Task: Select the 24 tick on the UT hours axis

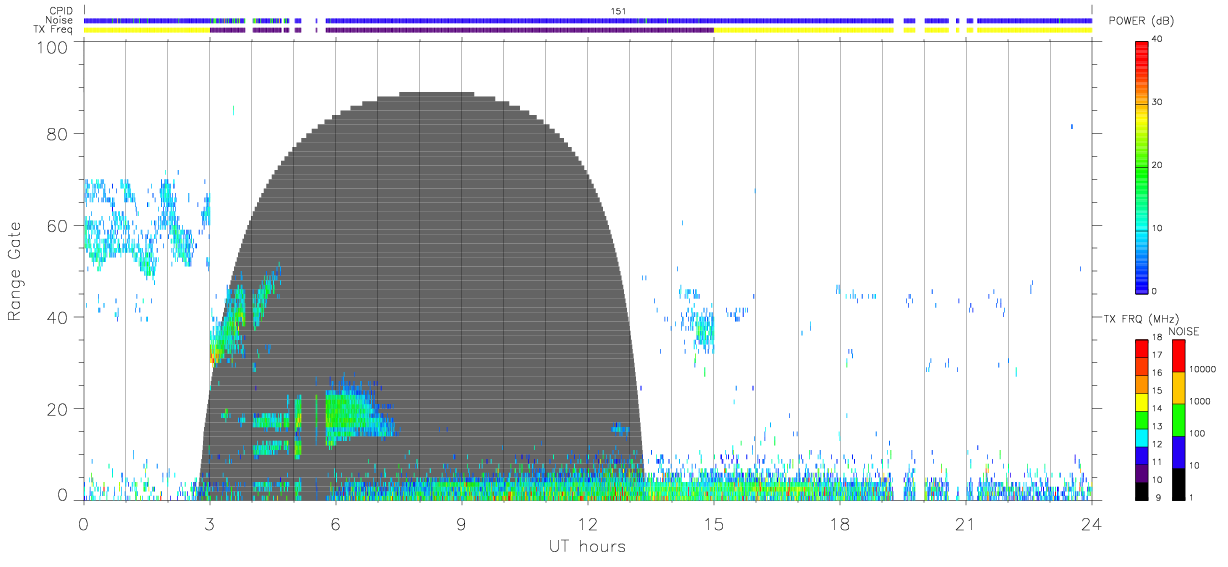Action: (x=1091, y=523)
